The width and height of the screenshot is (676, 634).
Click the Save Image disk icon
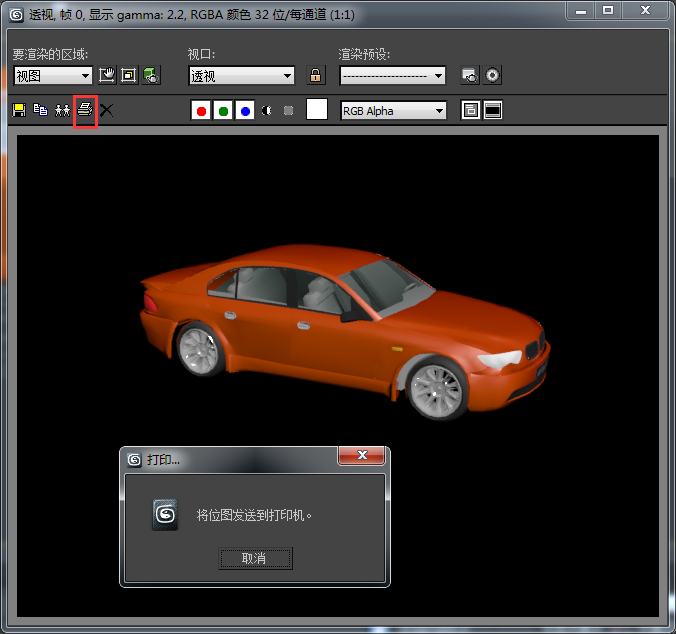click(19, 110)
